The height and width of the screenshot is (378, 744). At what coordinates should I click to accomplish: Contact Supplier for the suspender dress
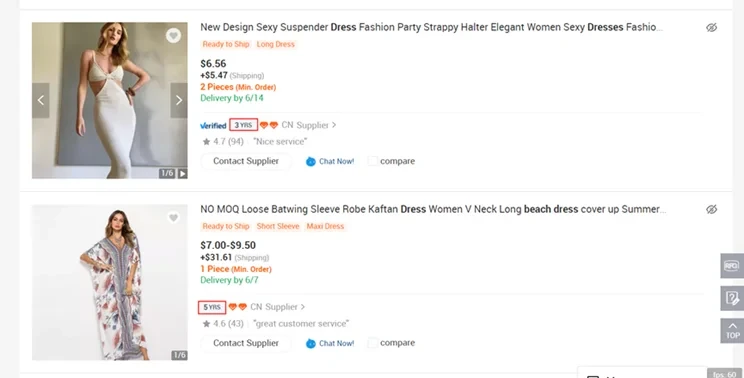coord(246,161)
